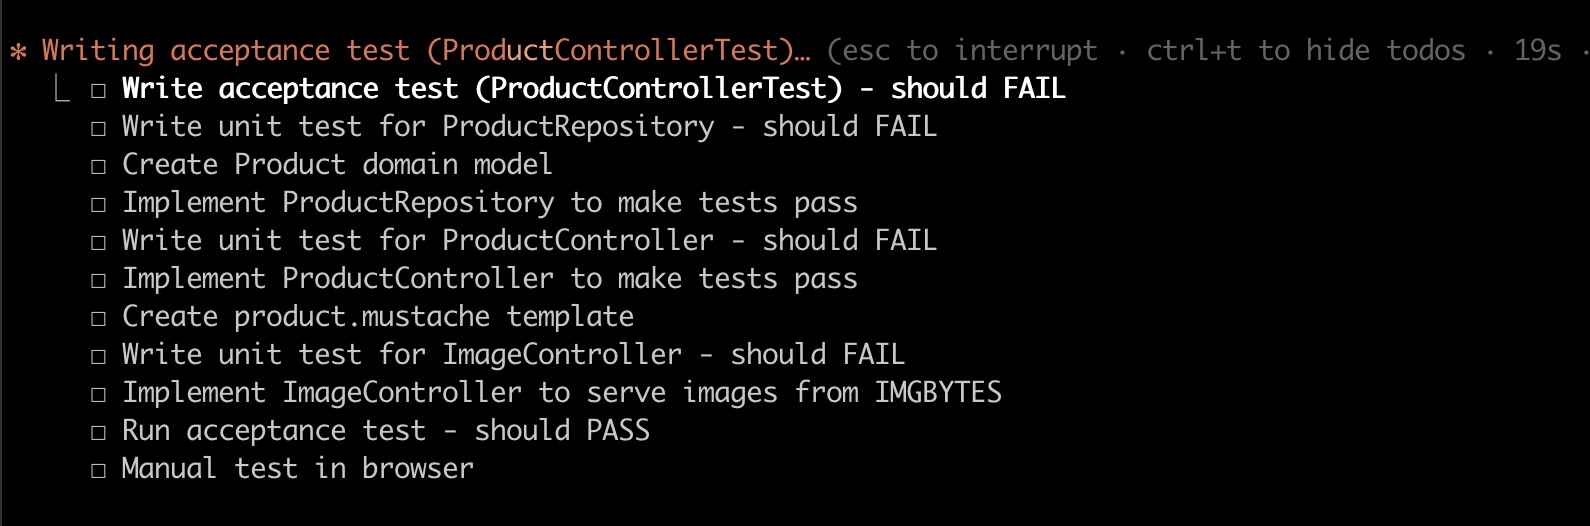Toggle the 'Run acceptance test' checkbox
Viewport: 1590px width, 526px height.
(x=98, y=433)
